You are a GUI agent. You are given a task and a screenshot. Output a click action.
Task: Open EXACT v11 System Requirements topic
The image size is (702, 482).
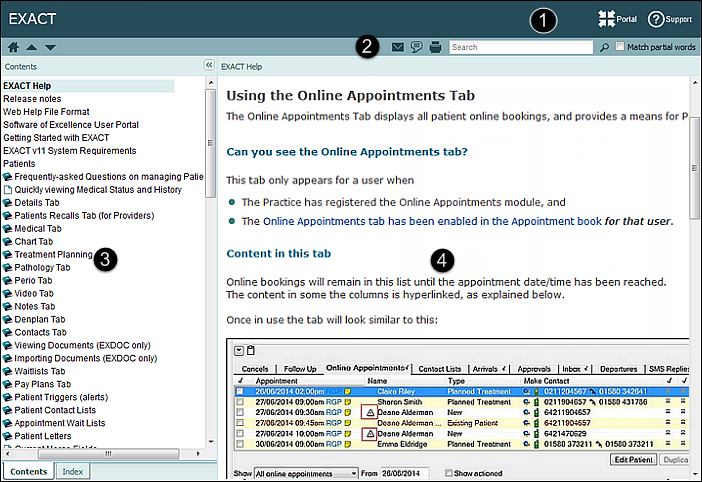(69, 151)
